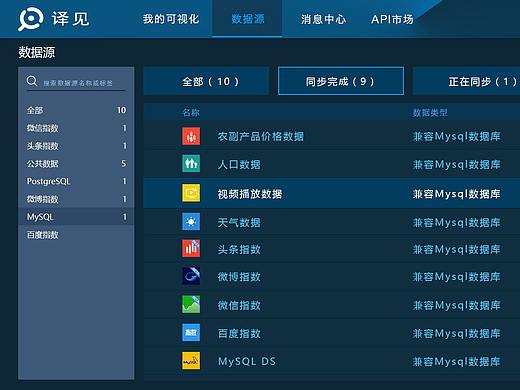Select MySQL category in sidebar
Viewport: 520px width, 390px height.
[76, 217]
